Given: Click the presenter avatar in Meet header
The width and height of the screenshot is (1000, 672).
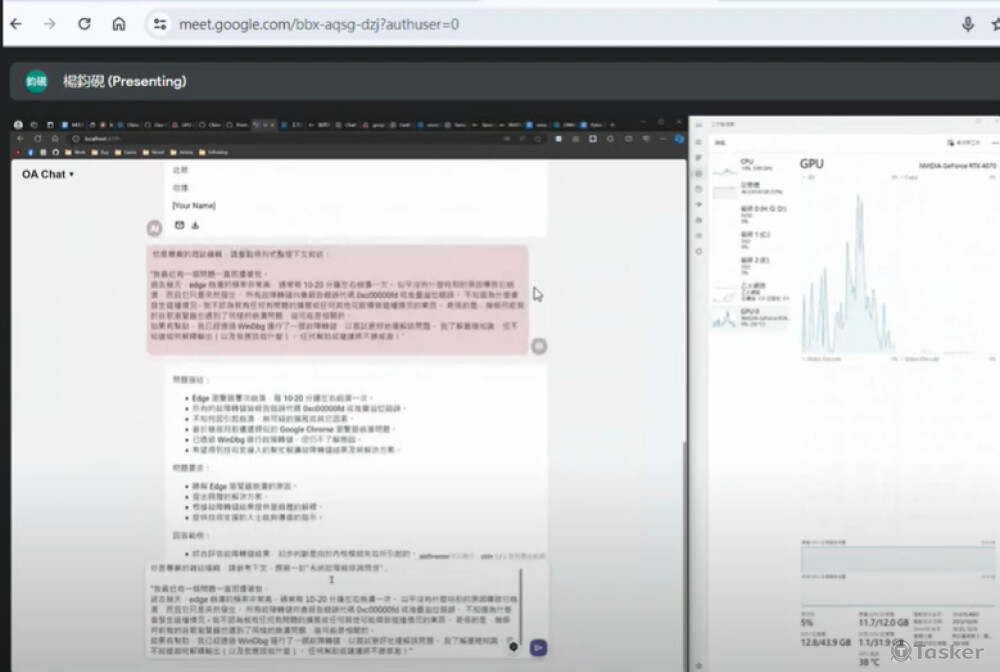Looking at the screenshot, I should point(36,81).
